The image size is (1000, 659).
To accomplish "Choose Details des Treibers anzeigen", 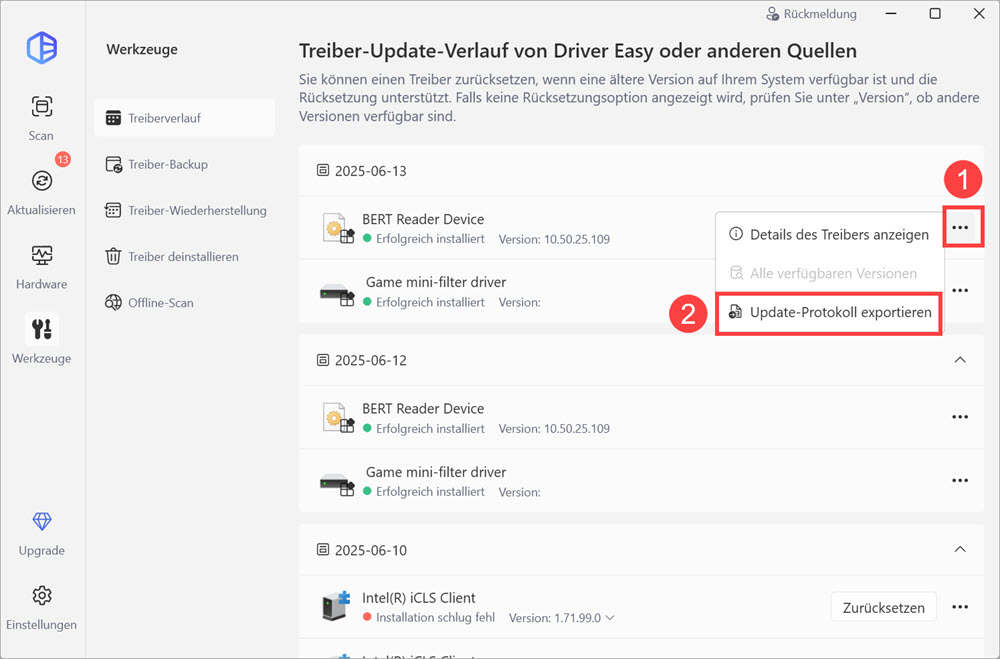I will pyautogui.click(x=829, y=235).
